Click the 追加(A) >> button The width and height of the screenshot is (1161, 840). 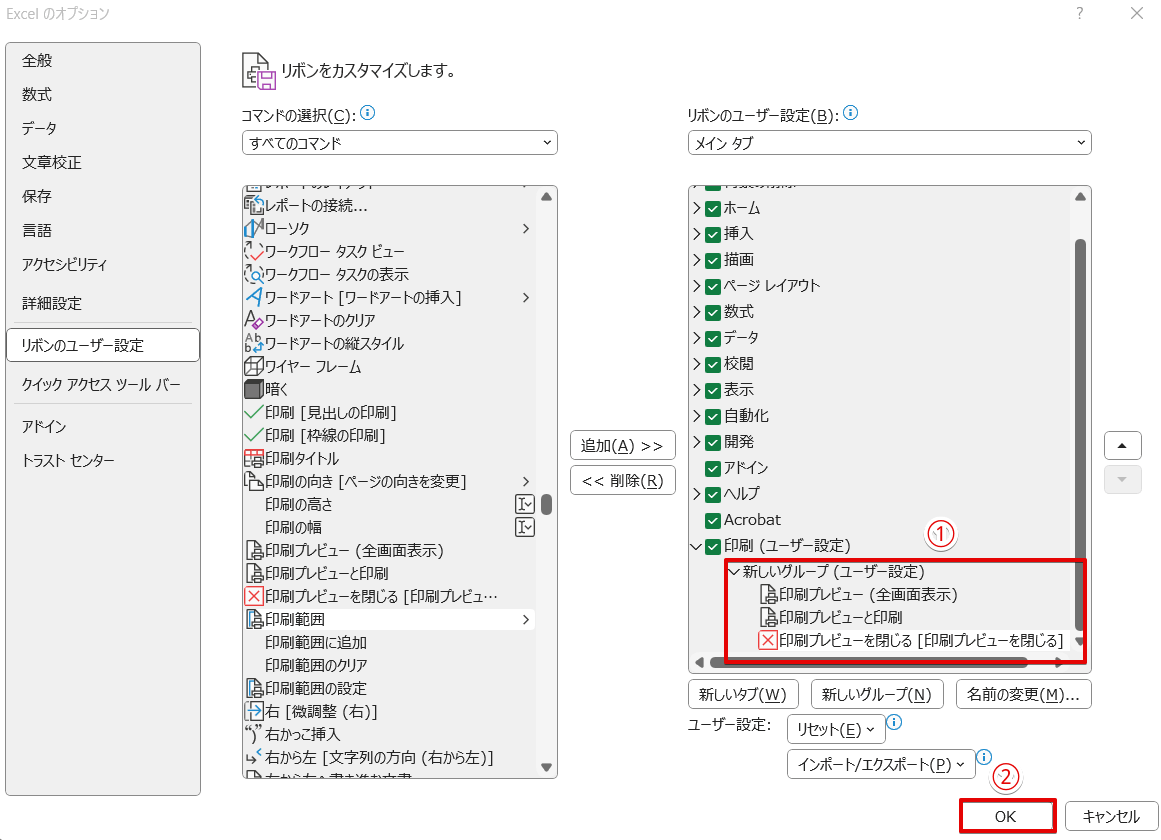tap(622, 444)
